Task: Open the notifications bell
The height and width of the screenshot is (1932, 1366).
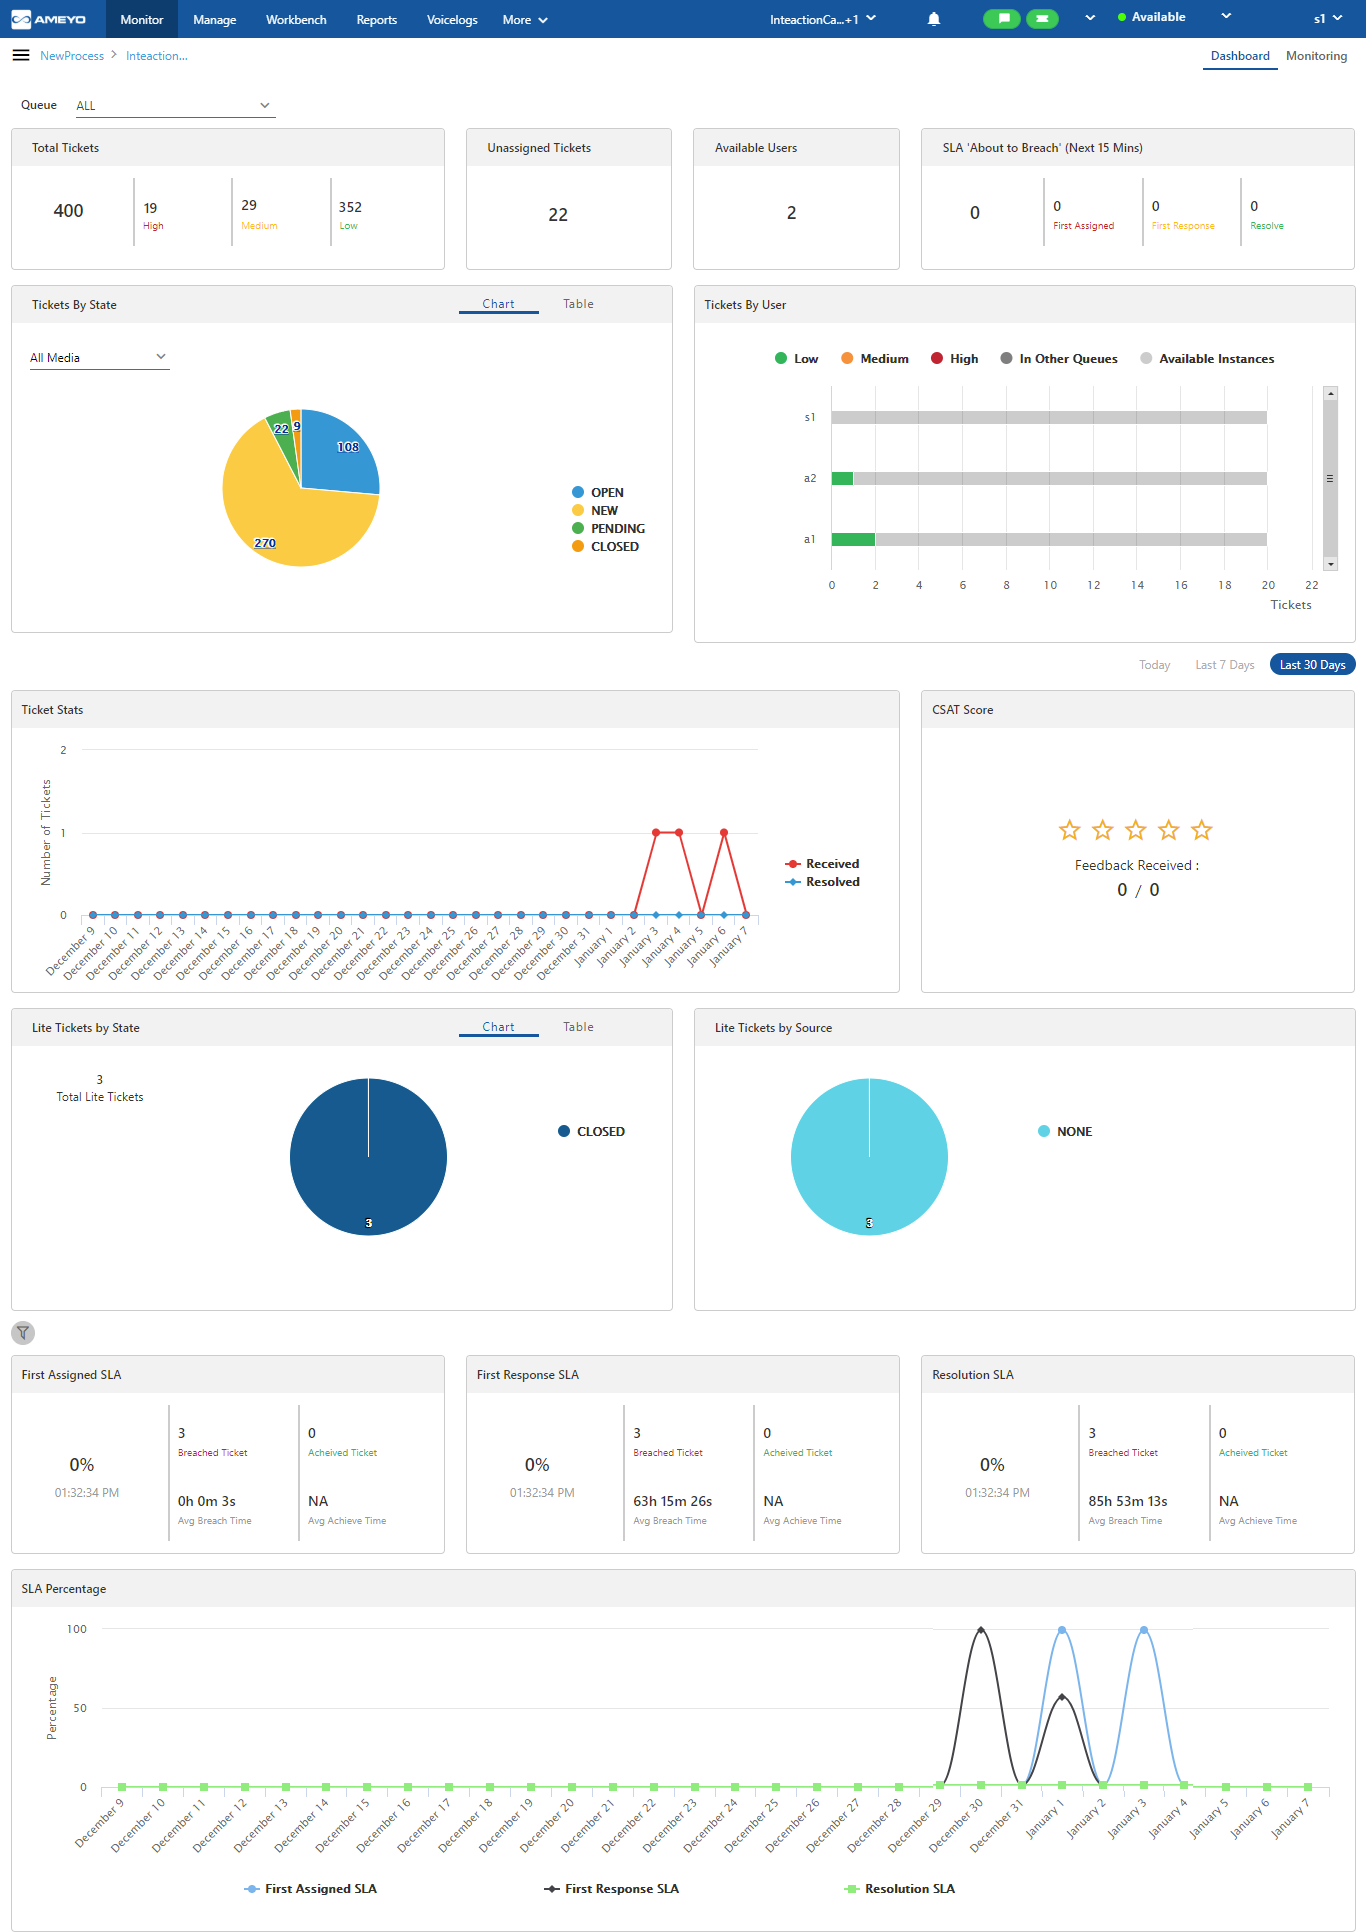Action: tap(934, 19)
